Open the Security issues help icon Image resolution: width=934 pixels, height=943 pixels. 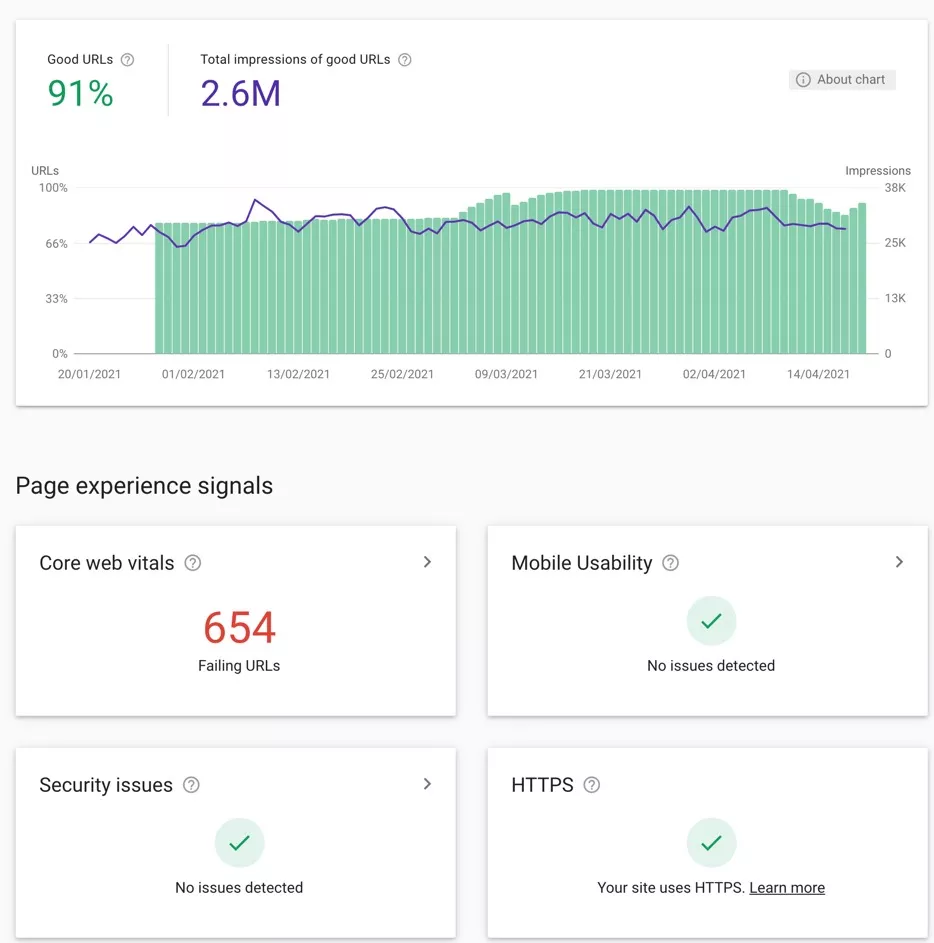[x=190, y=786]
